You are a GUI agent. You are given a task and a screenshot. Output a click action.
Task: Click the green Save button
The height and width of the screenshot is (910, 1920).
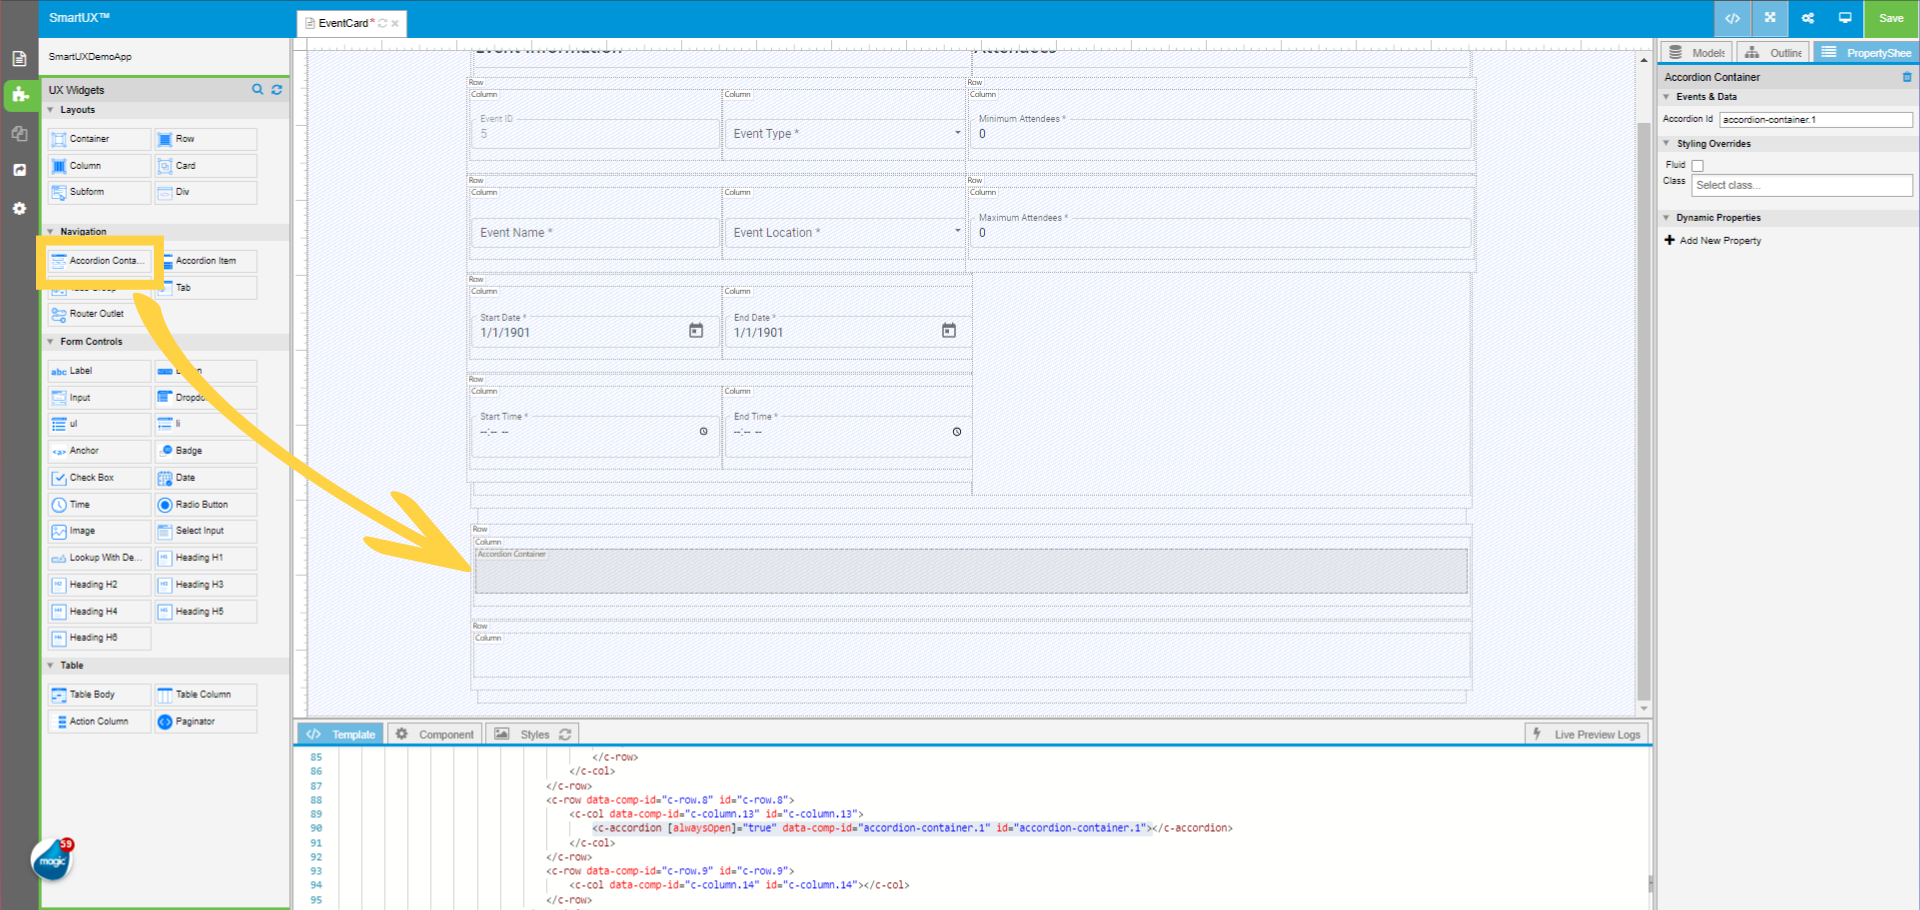point(1890,18)
